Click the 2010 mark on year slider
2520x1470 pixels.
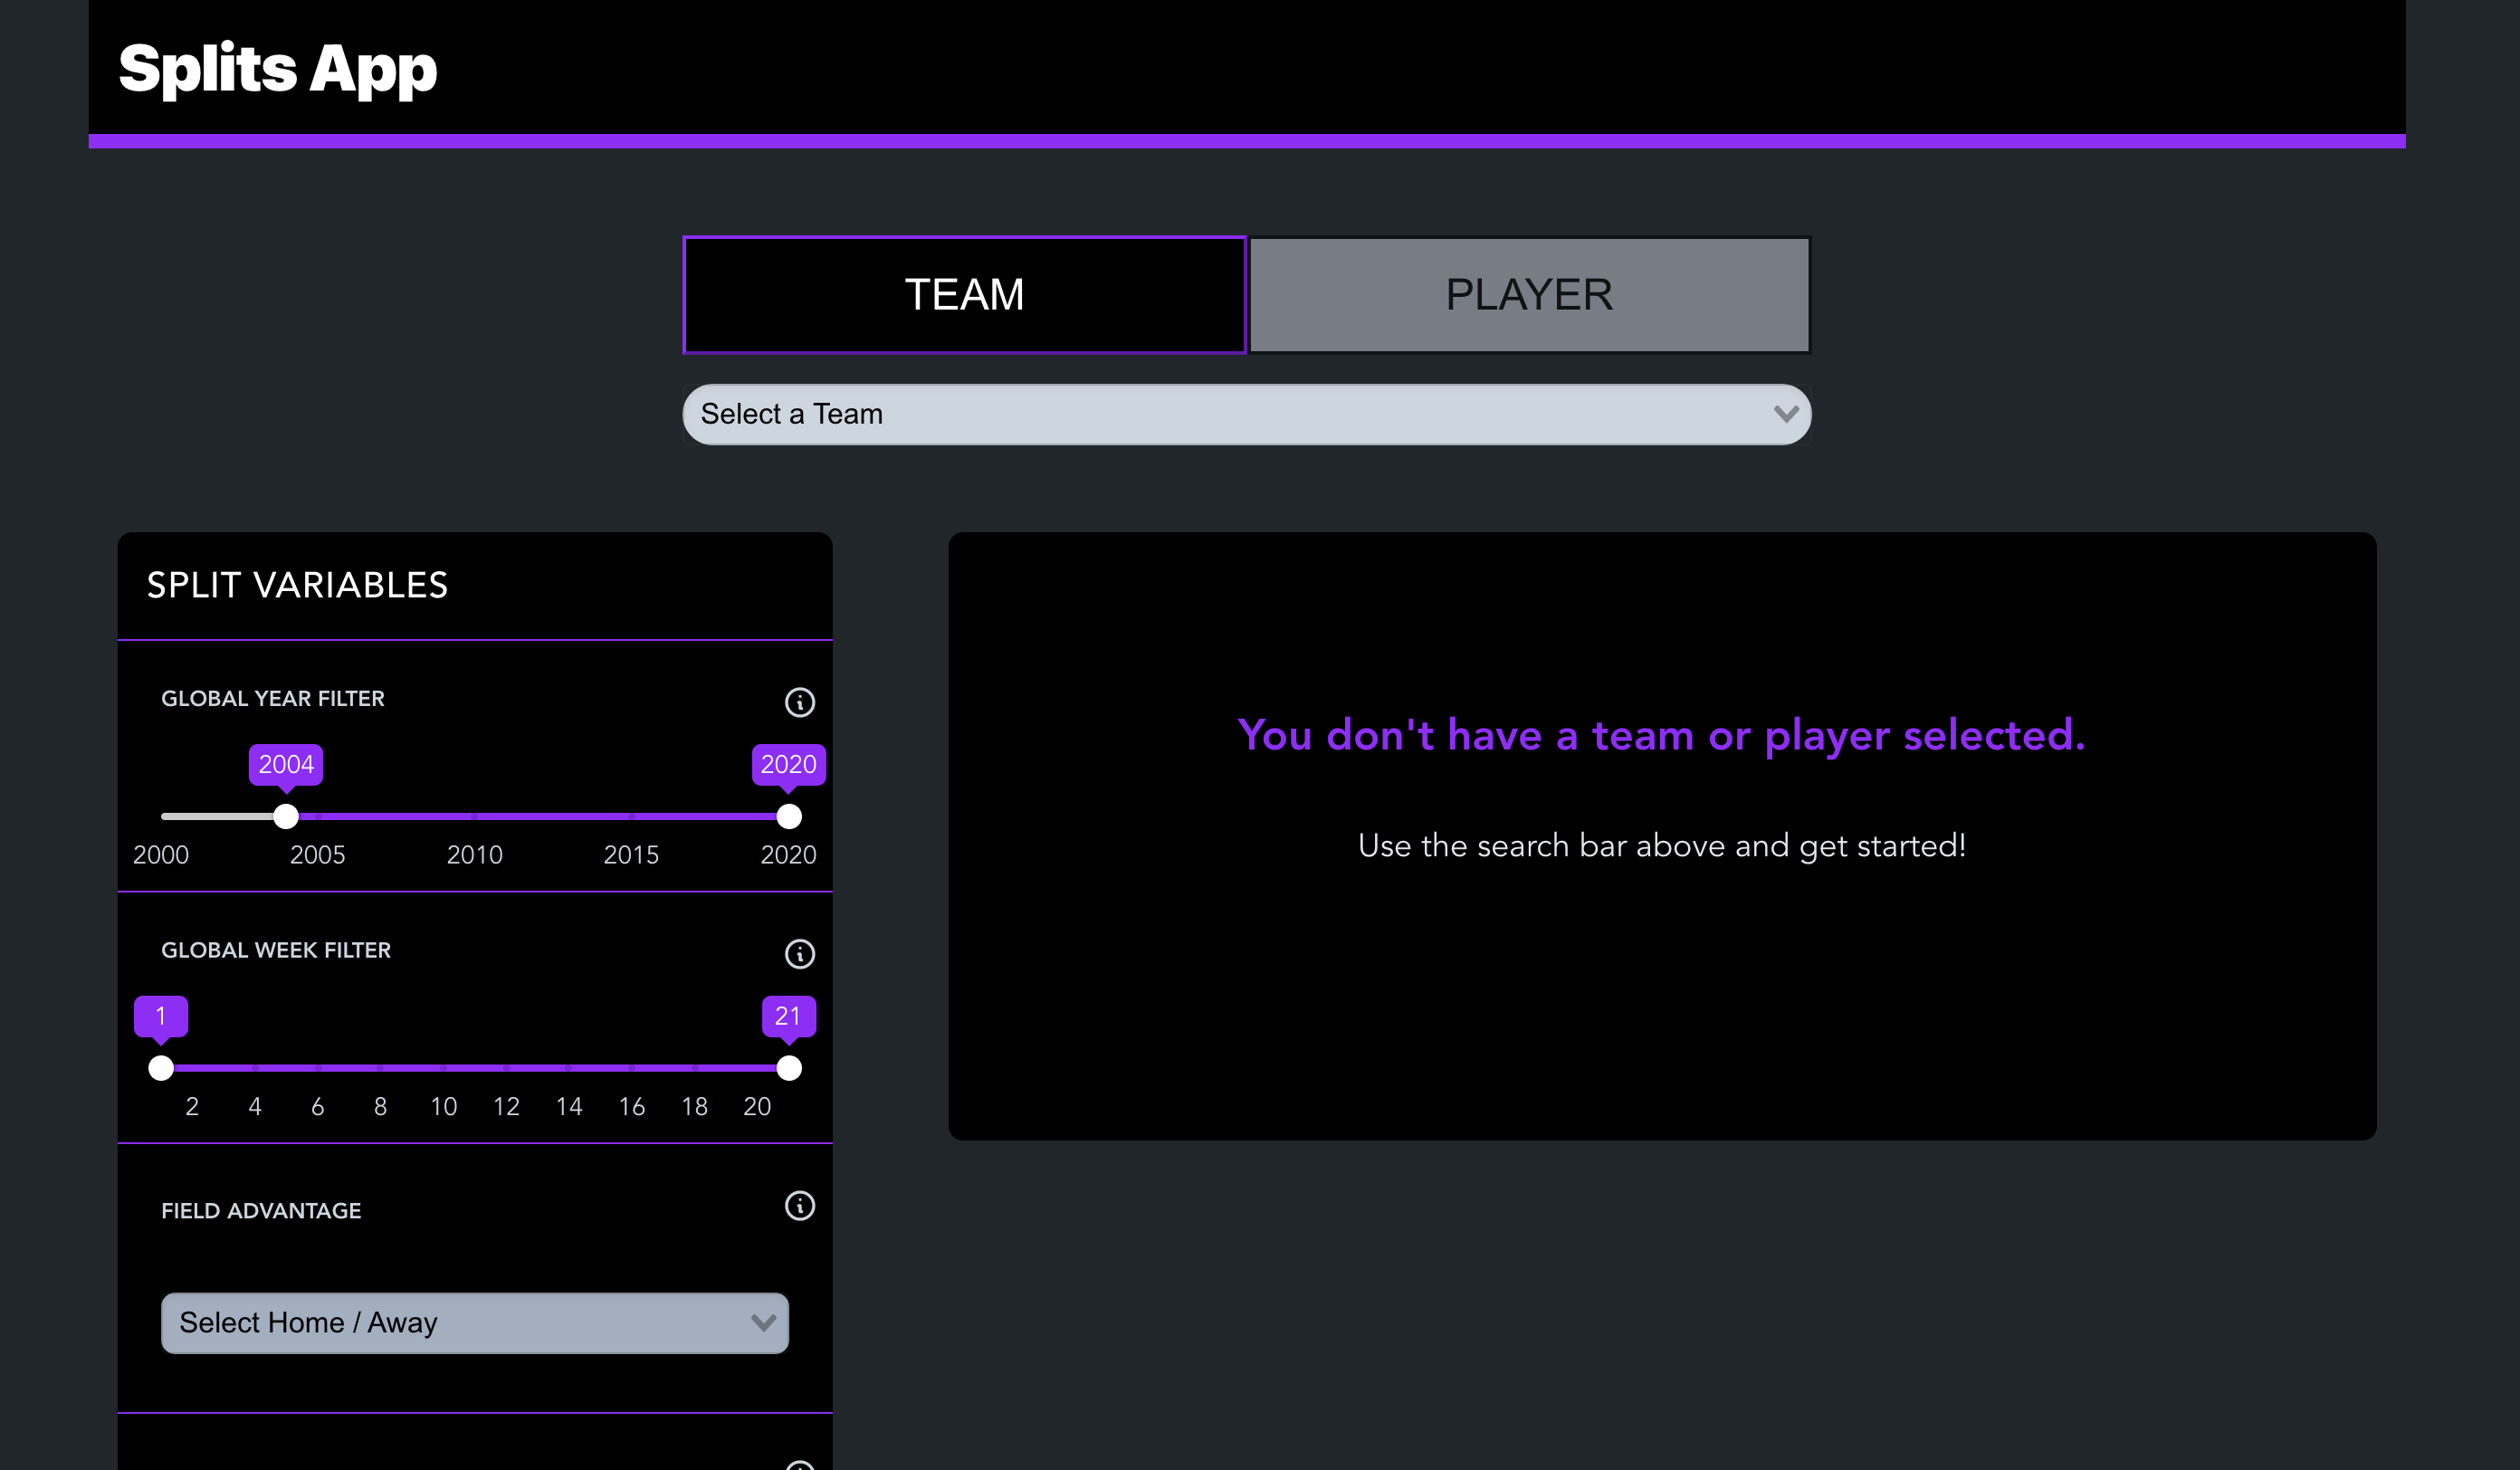click(x=475, y=855)
